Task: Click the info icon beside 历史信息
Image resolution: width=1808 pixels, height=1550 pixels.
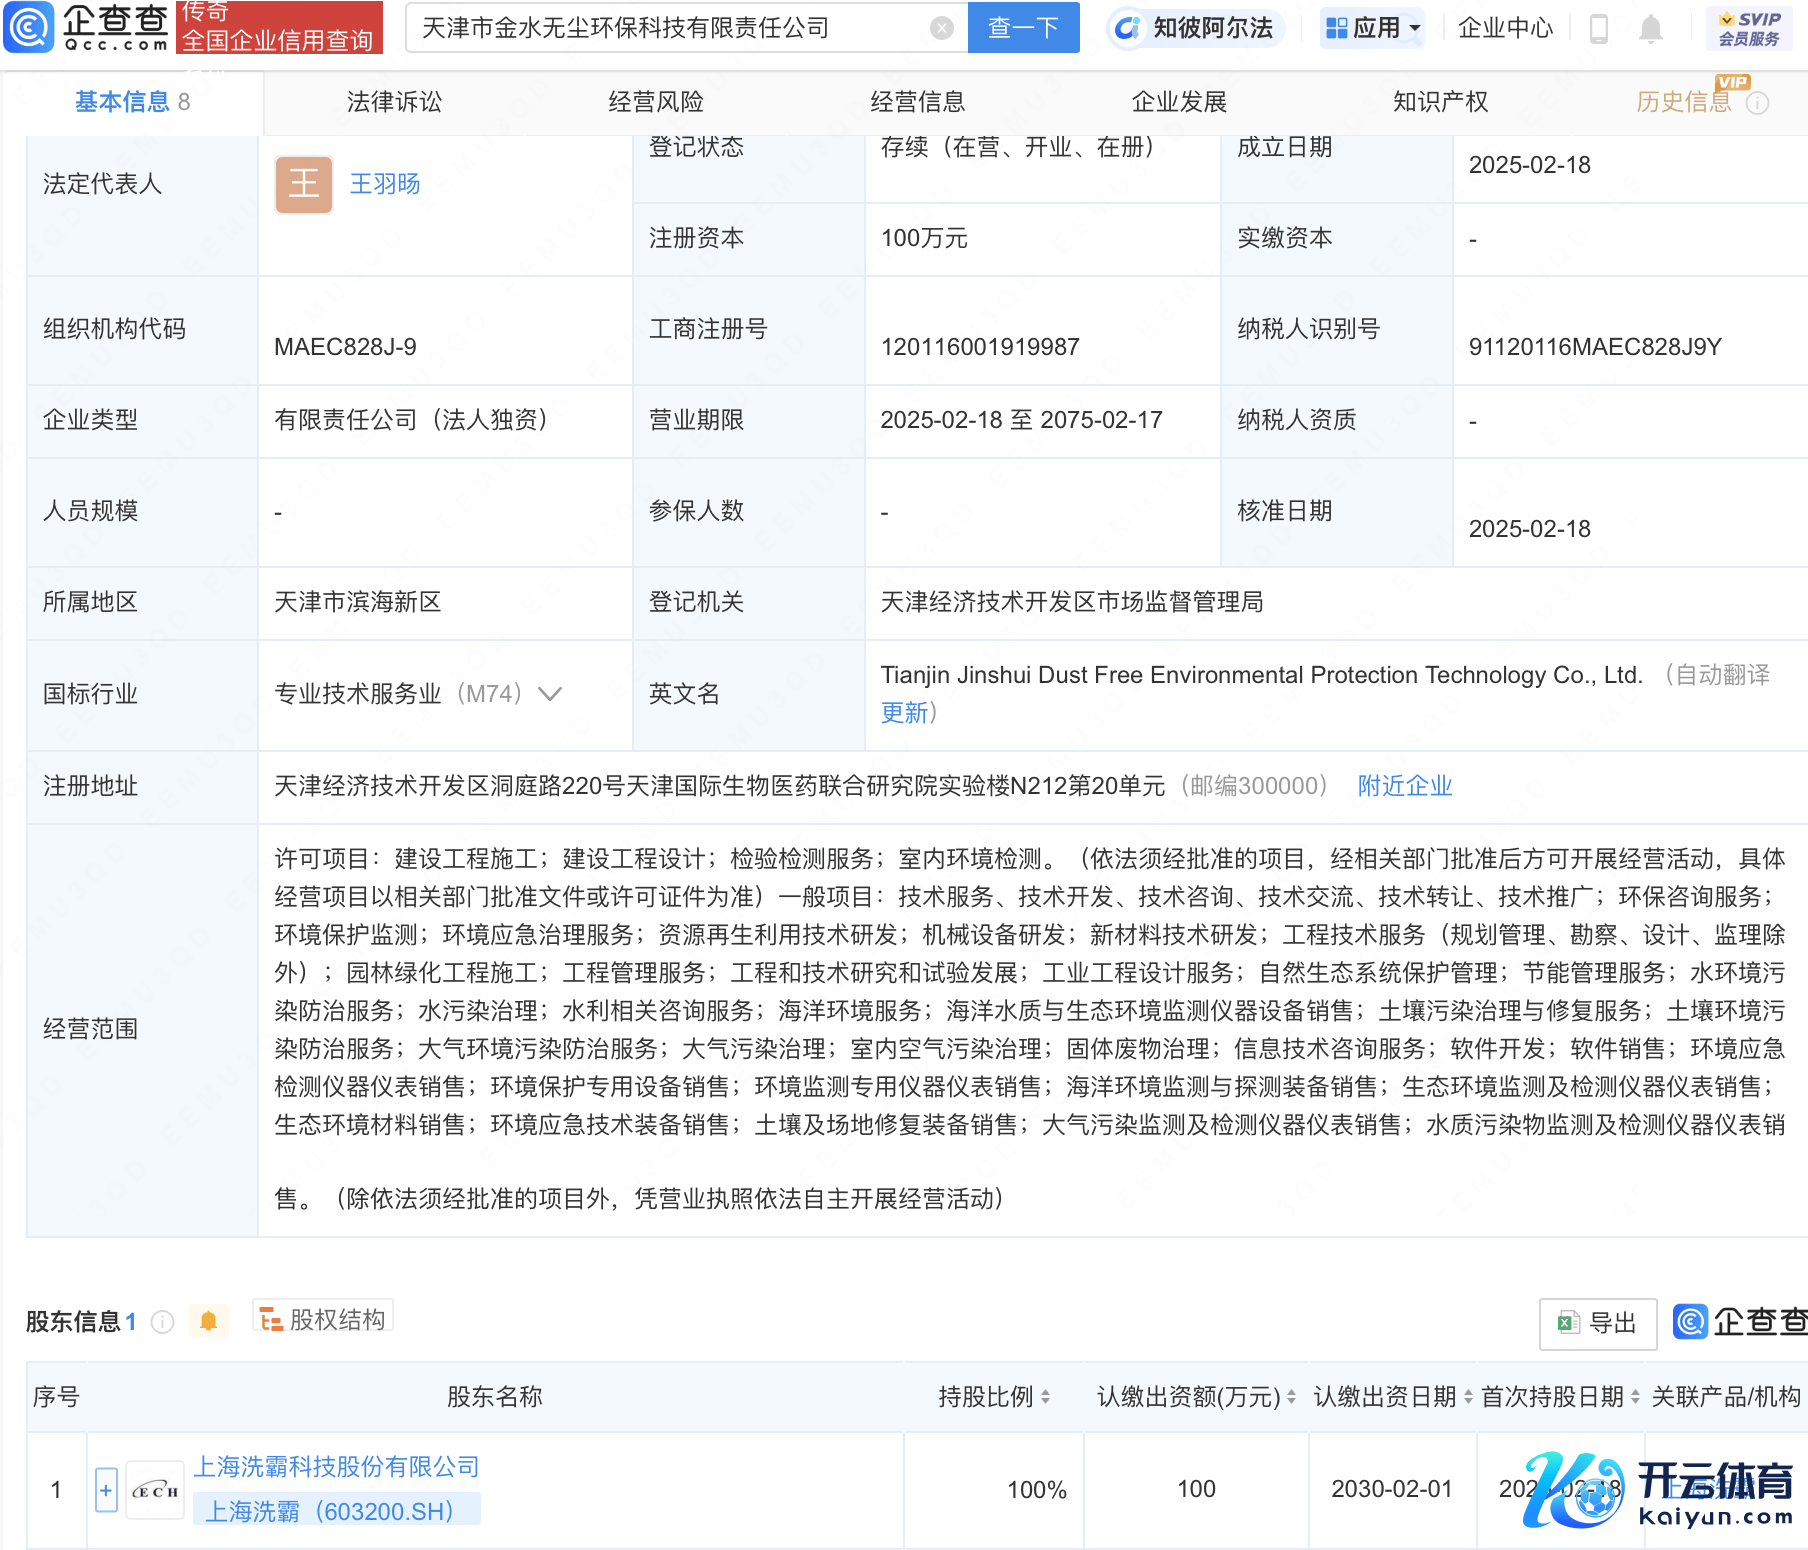Action: (1757, 103)
